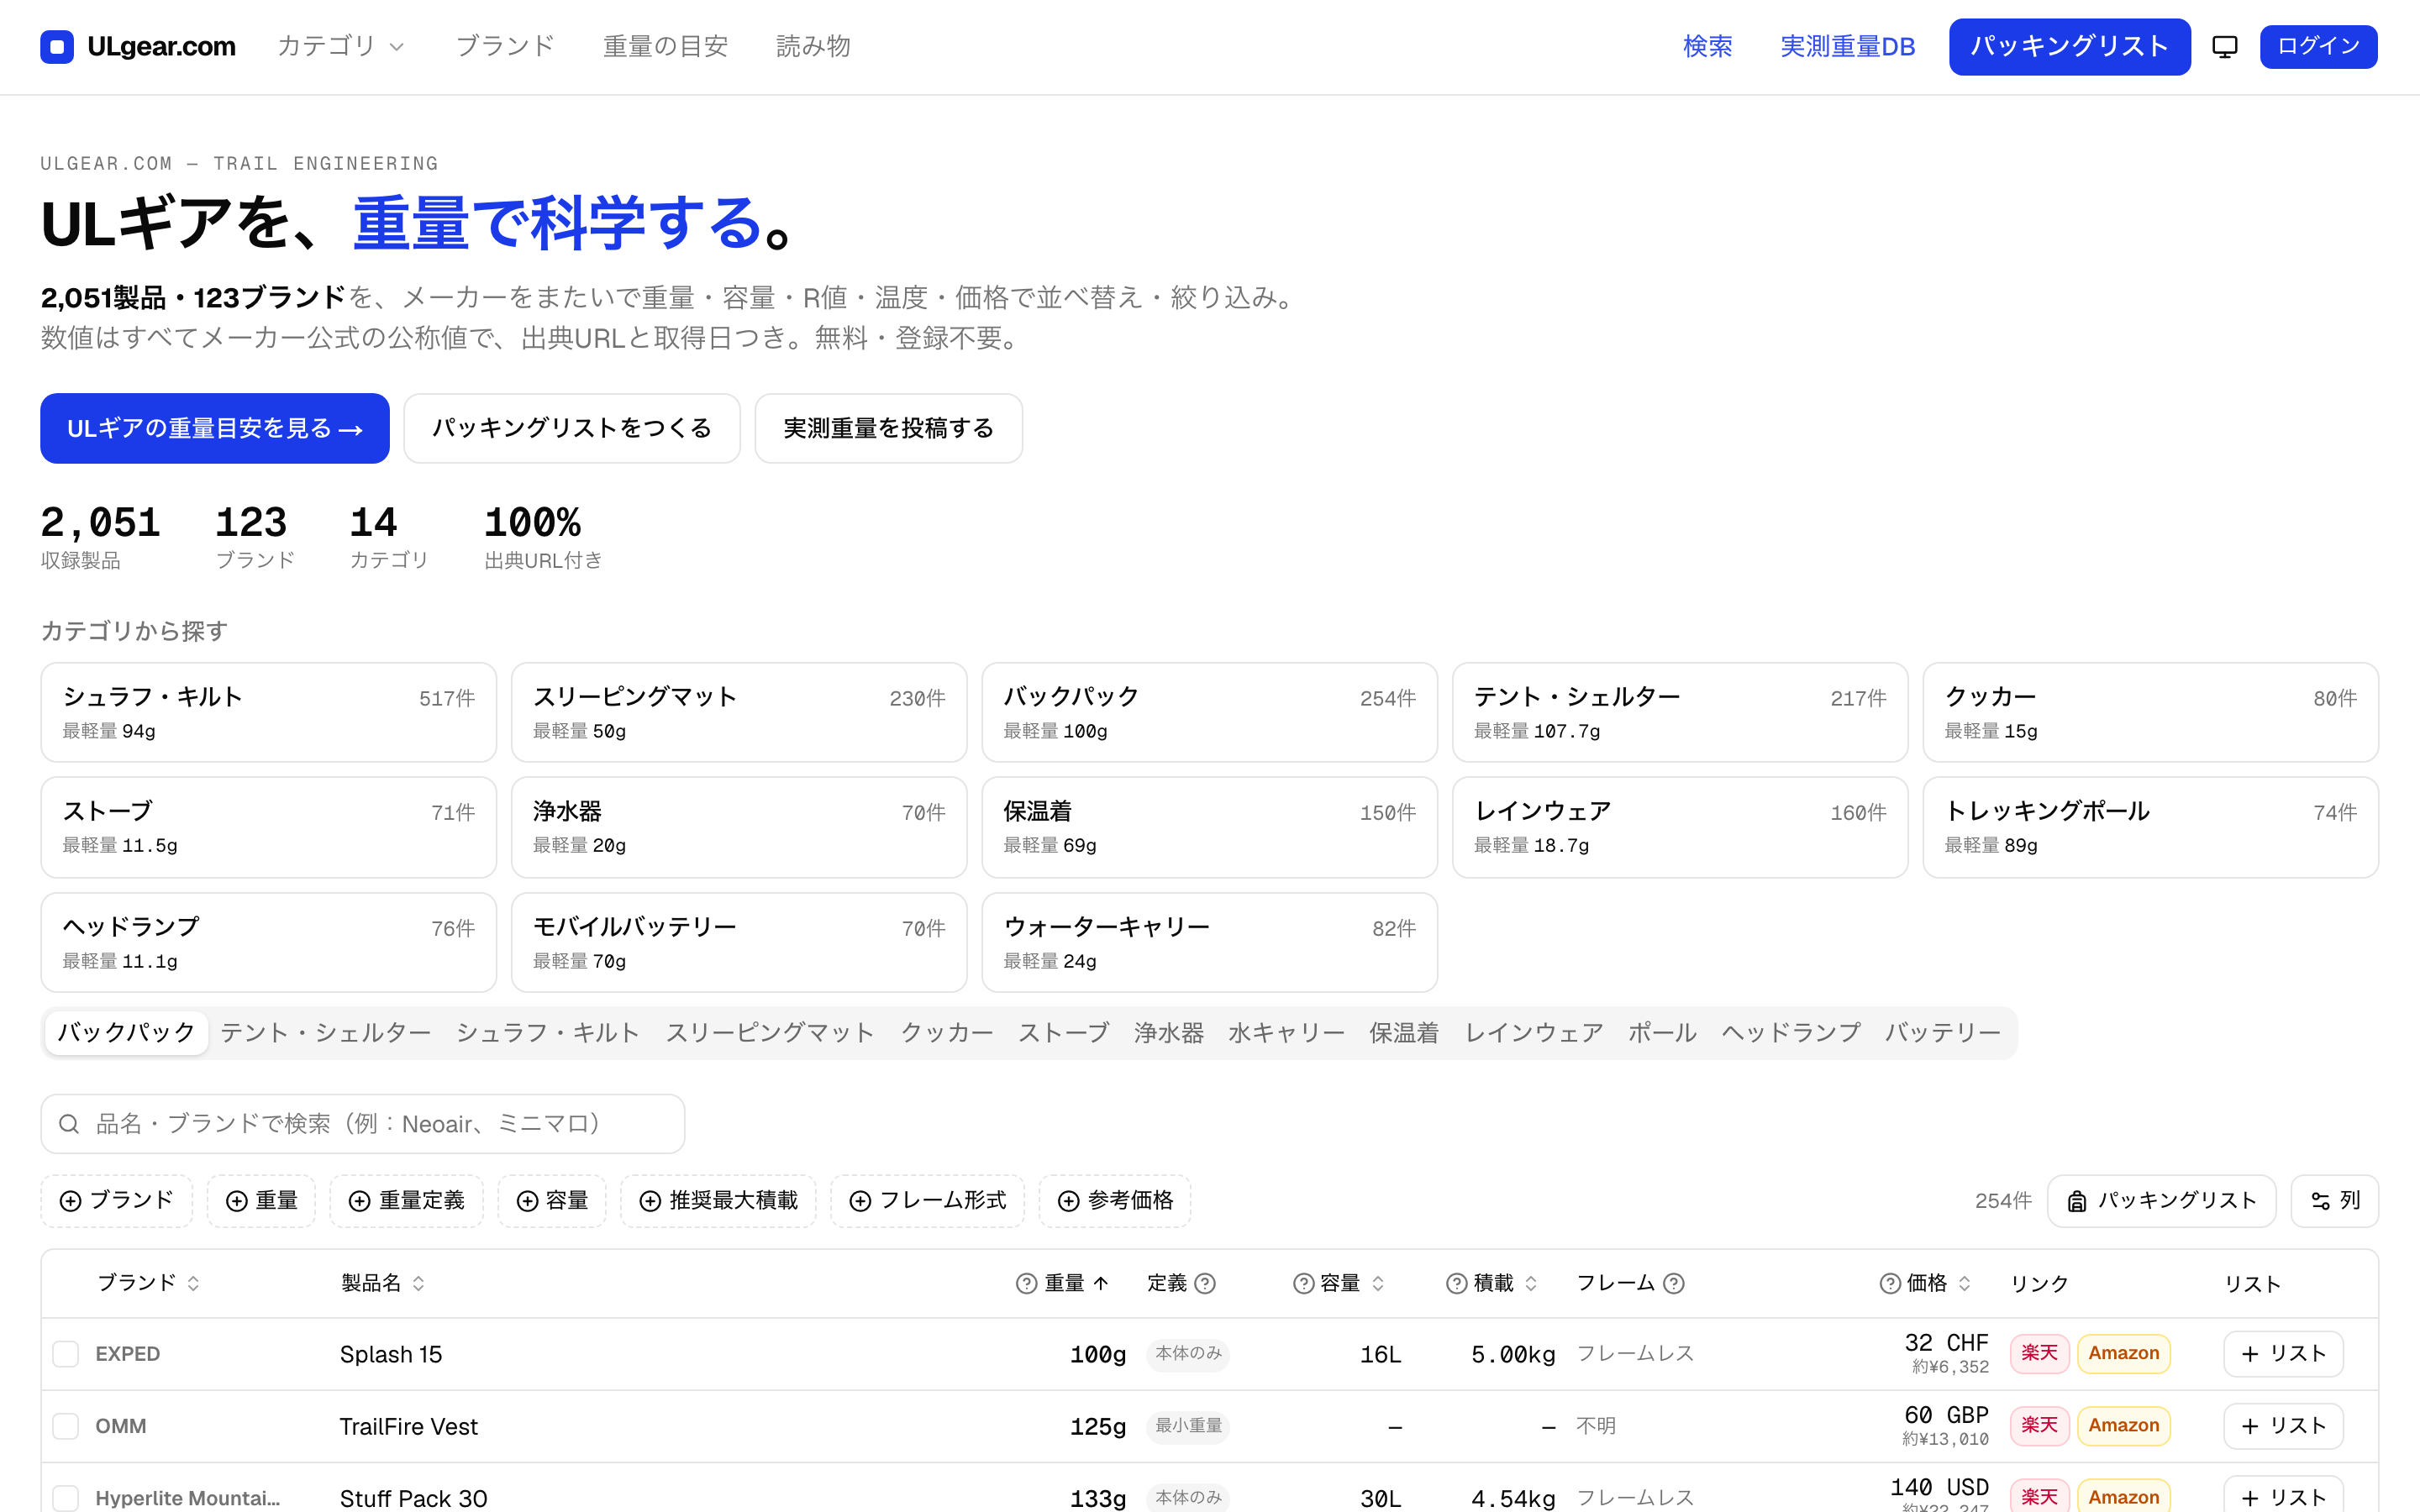Click the パッキングリストをつくる button
Image resolution: width=2420 pixels, height=1512 pixels.
[572, 429]
